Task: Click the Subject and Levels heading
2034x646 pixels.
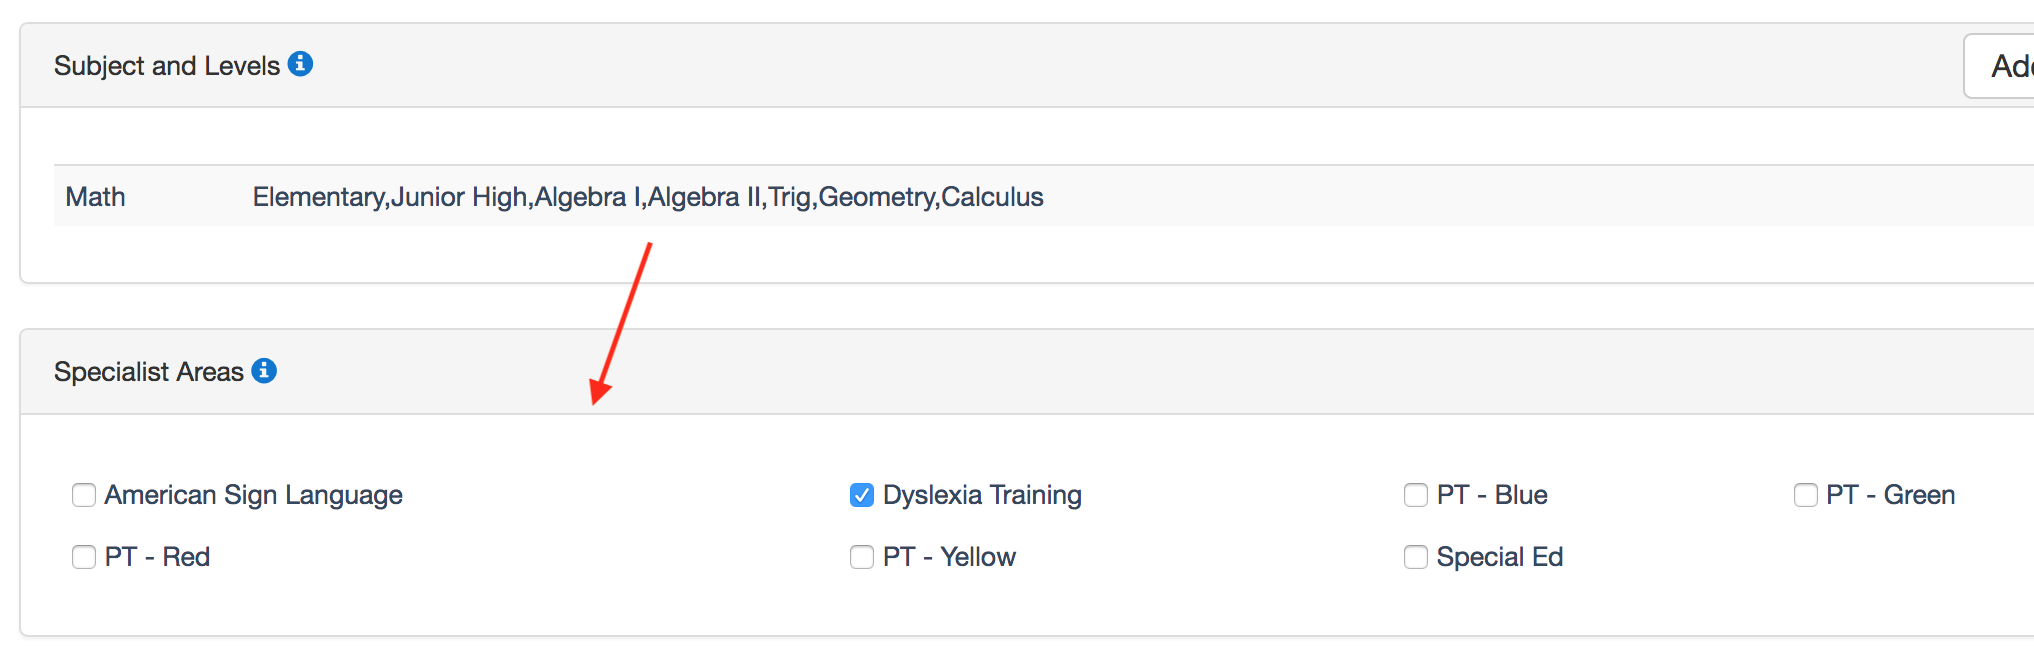Action: coord(166,66)
